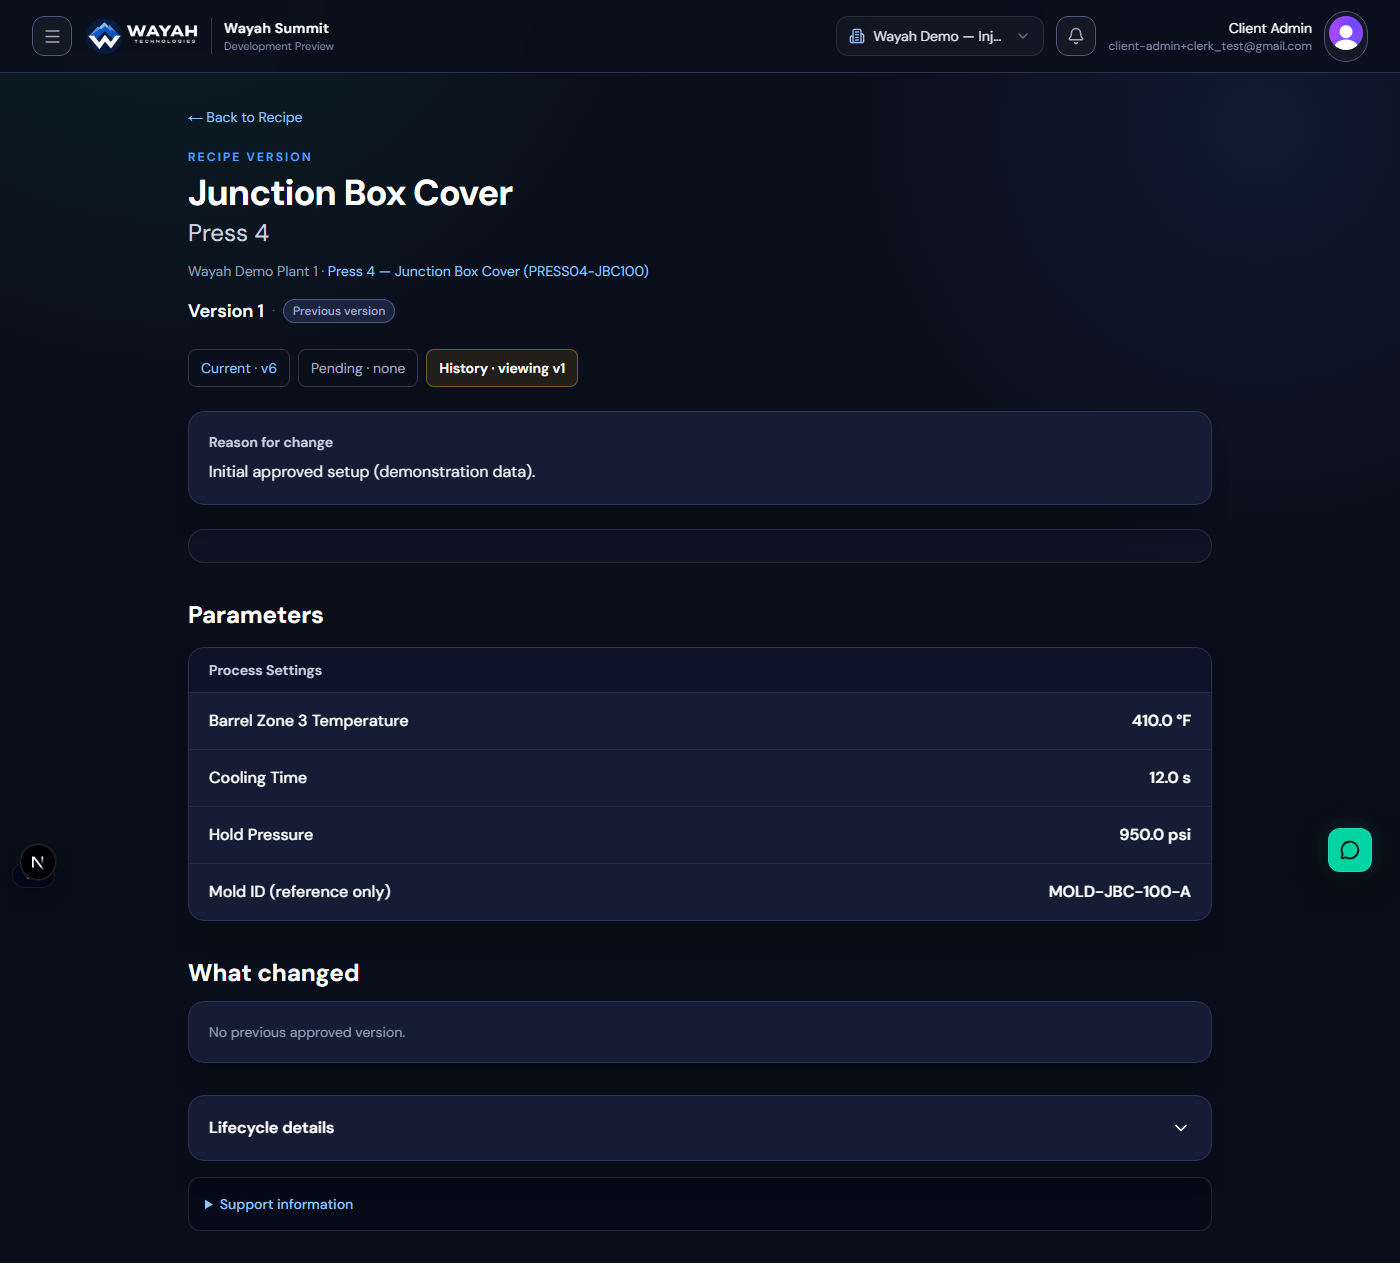Open Press 4 — Junction Box Cover link

click(488, 271)
